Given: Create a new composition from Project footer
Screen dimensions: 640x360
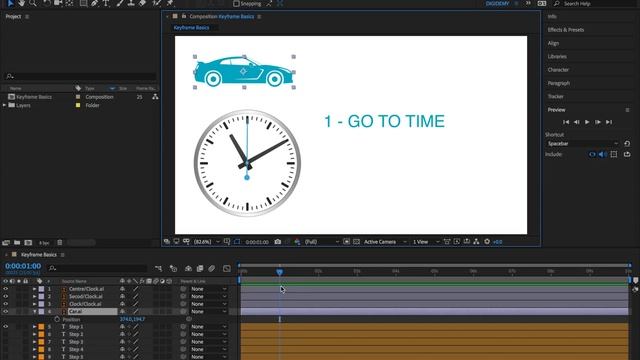Looking at the screenshot, I should pos(28,242).
